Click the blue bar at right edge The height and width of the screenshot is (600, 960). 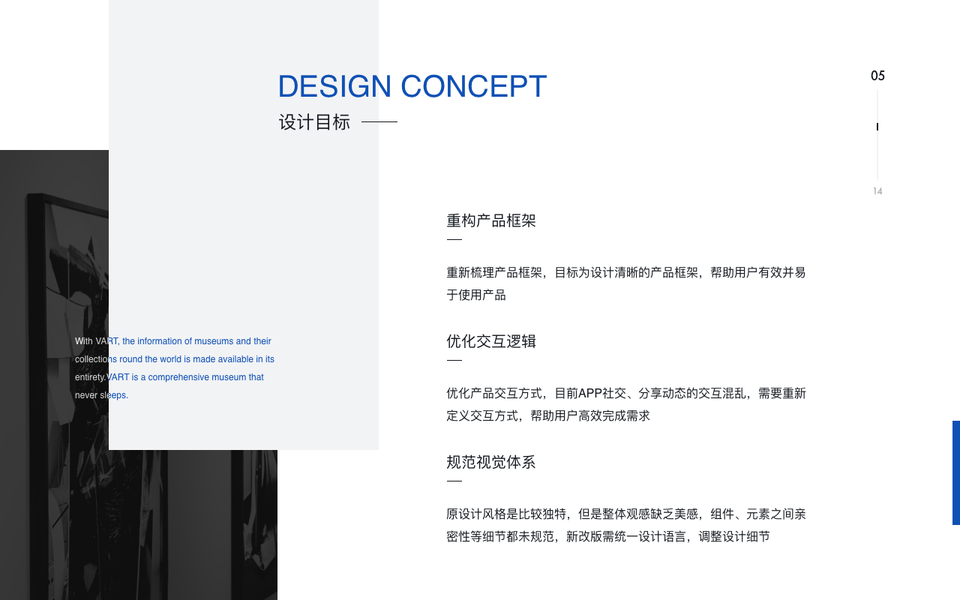956,473
